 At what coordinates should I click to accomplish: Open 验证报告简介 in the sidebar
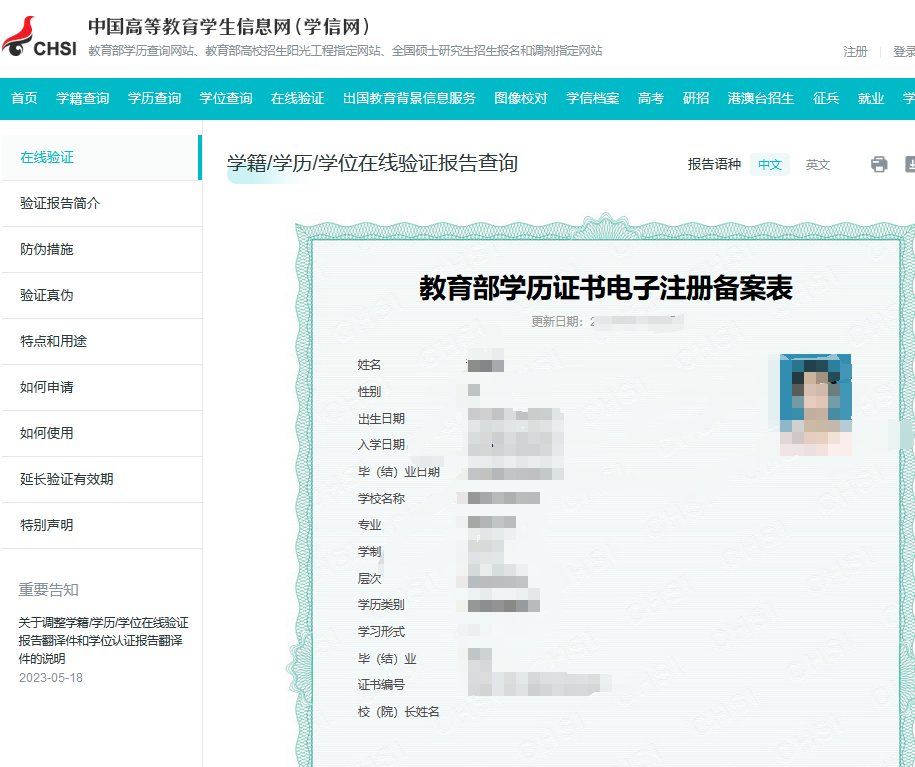[102, 203]
